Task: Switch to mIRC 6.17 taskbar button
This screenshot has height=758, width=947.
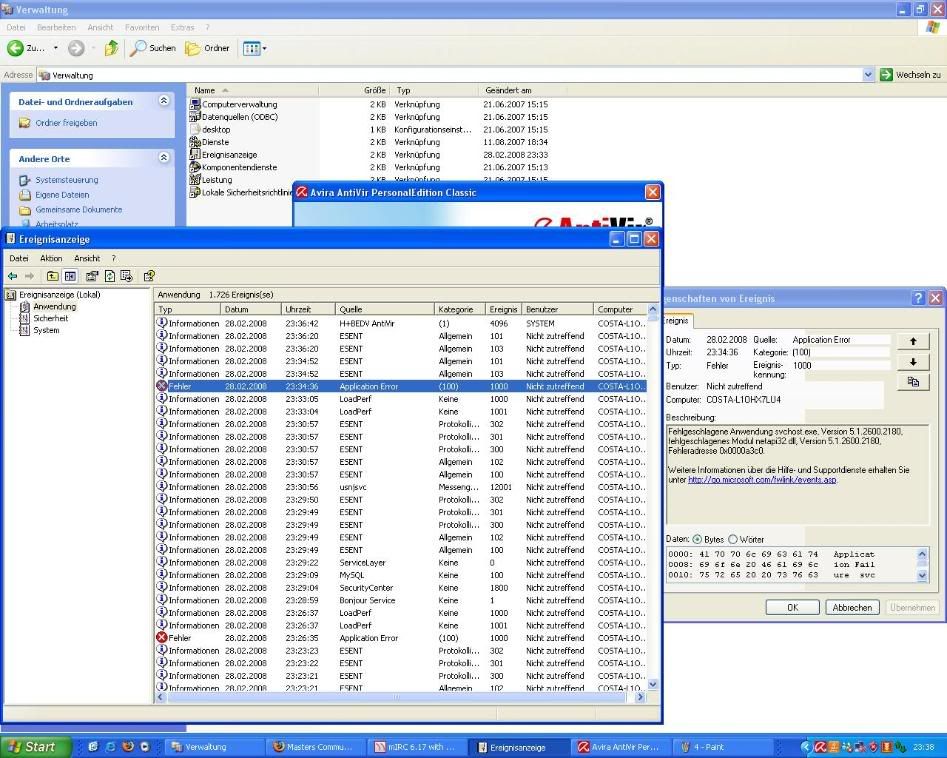Action: [x=417, y=747]
